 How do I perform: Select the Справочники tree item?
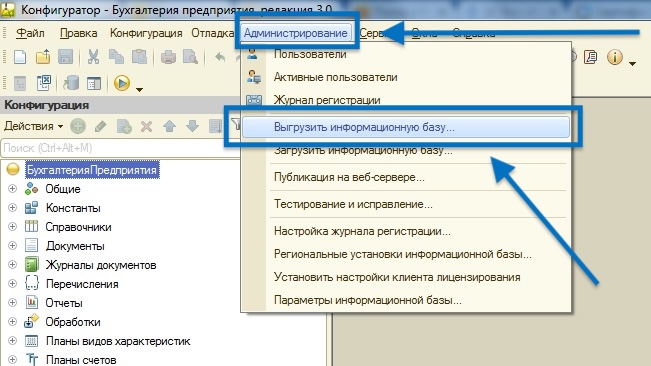78,227
